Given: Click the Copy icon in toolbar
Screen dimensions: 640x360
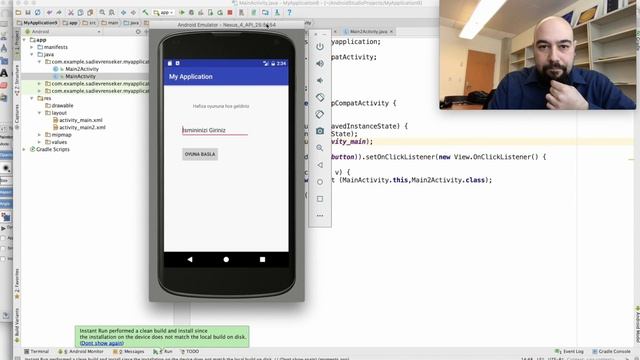Looking at the screenshot, I should click(x=80, y=13).
